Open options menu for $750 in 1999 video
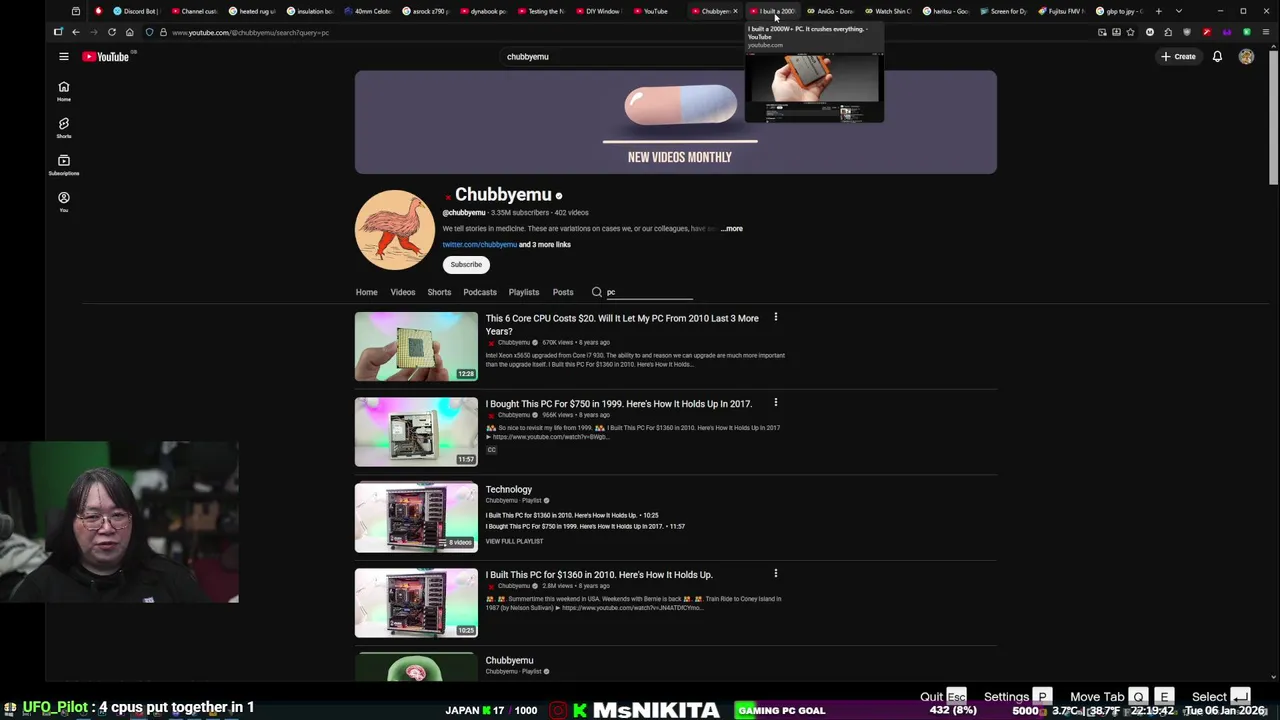This screenshot has height=720, width=1280. [x=775, y=403]
